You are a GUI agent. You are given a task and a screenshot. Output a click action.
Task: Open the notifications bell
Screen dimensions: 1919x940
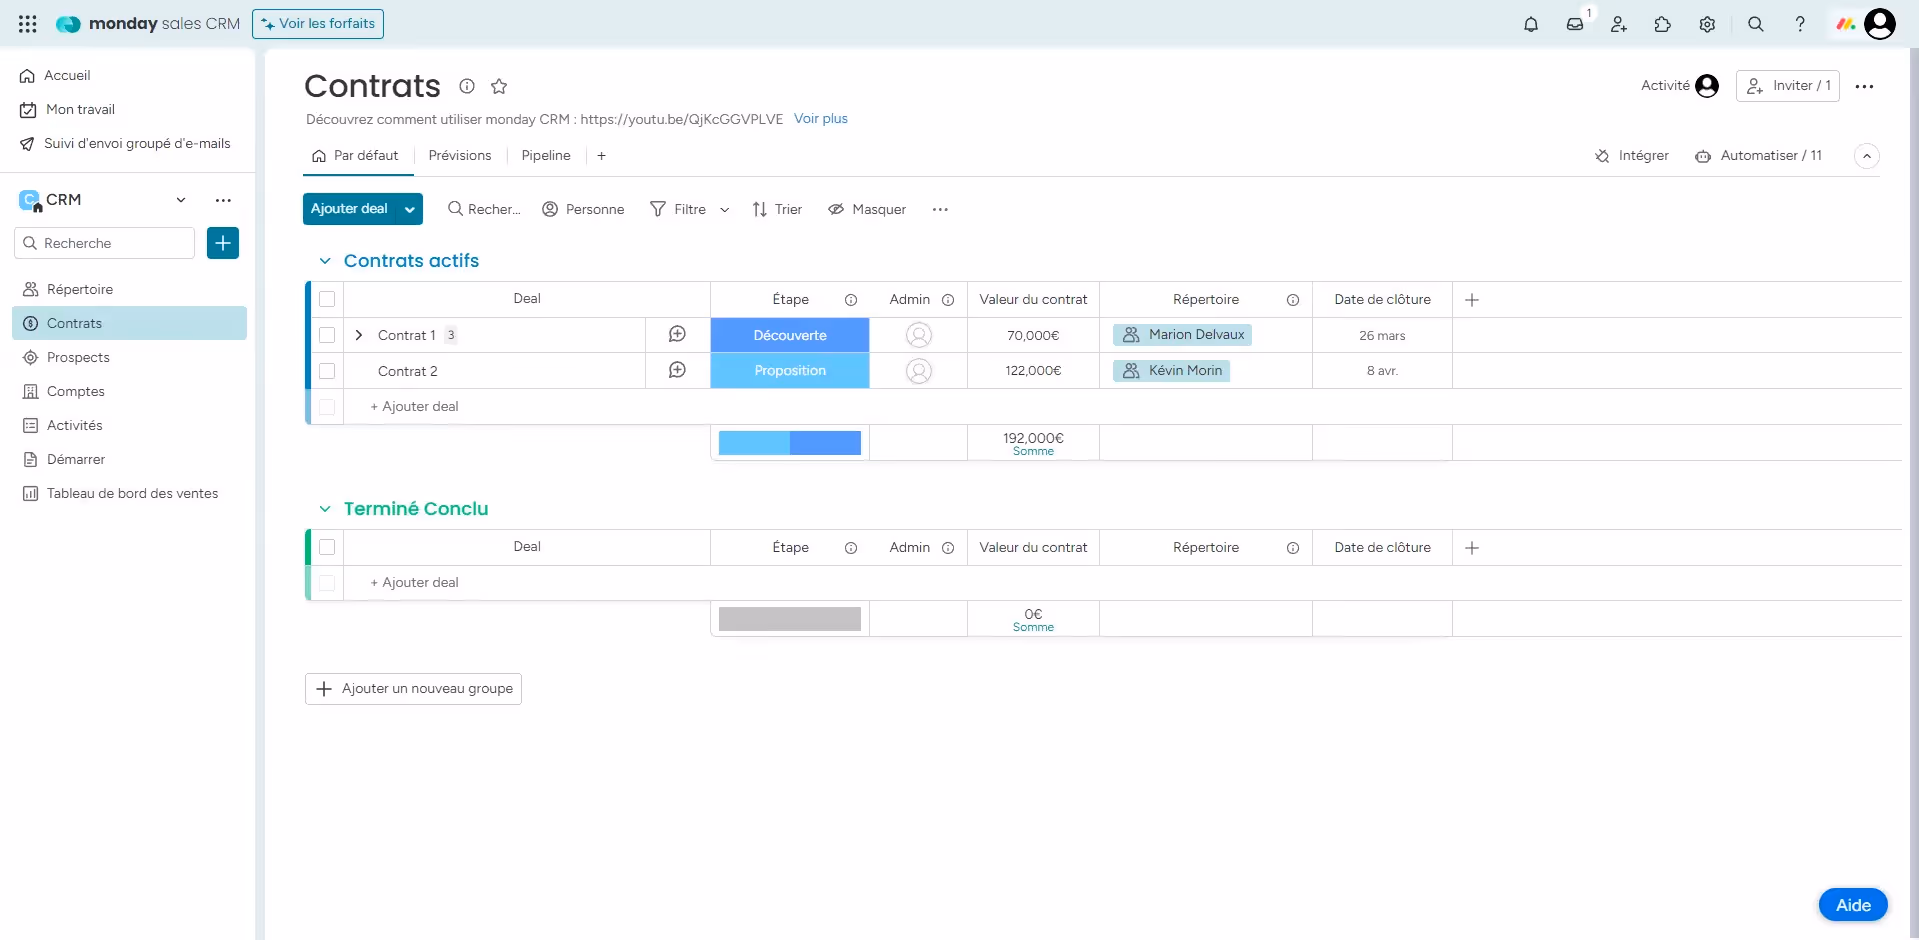pos(1531,24)
